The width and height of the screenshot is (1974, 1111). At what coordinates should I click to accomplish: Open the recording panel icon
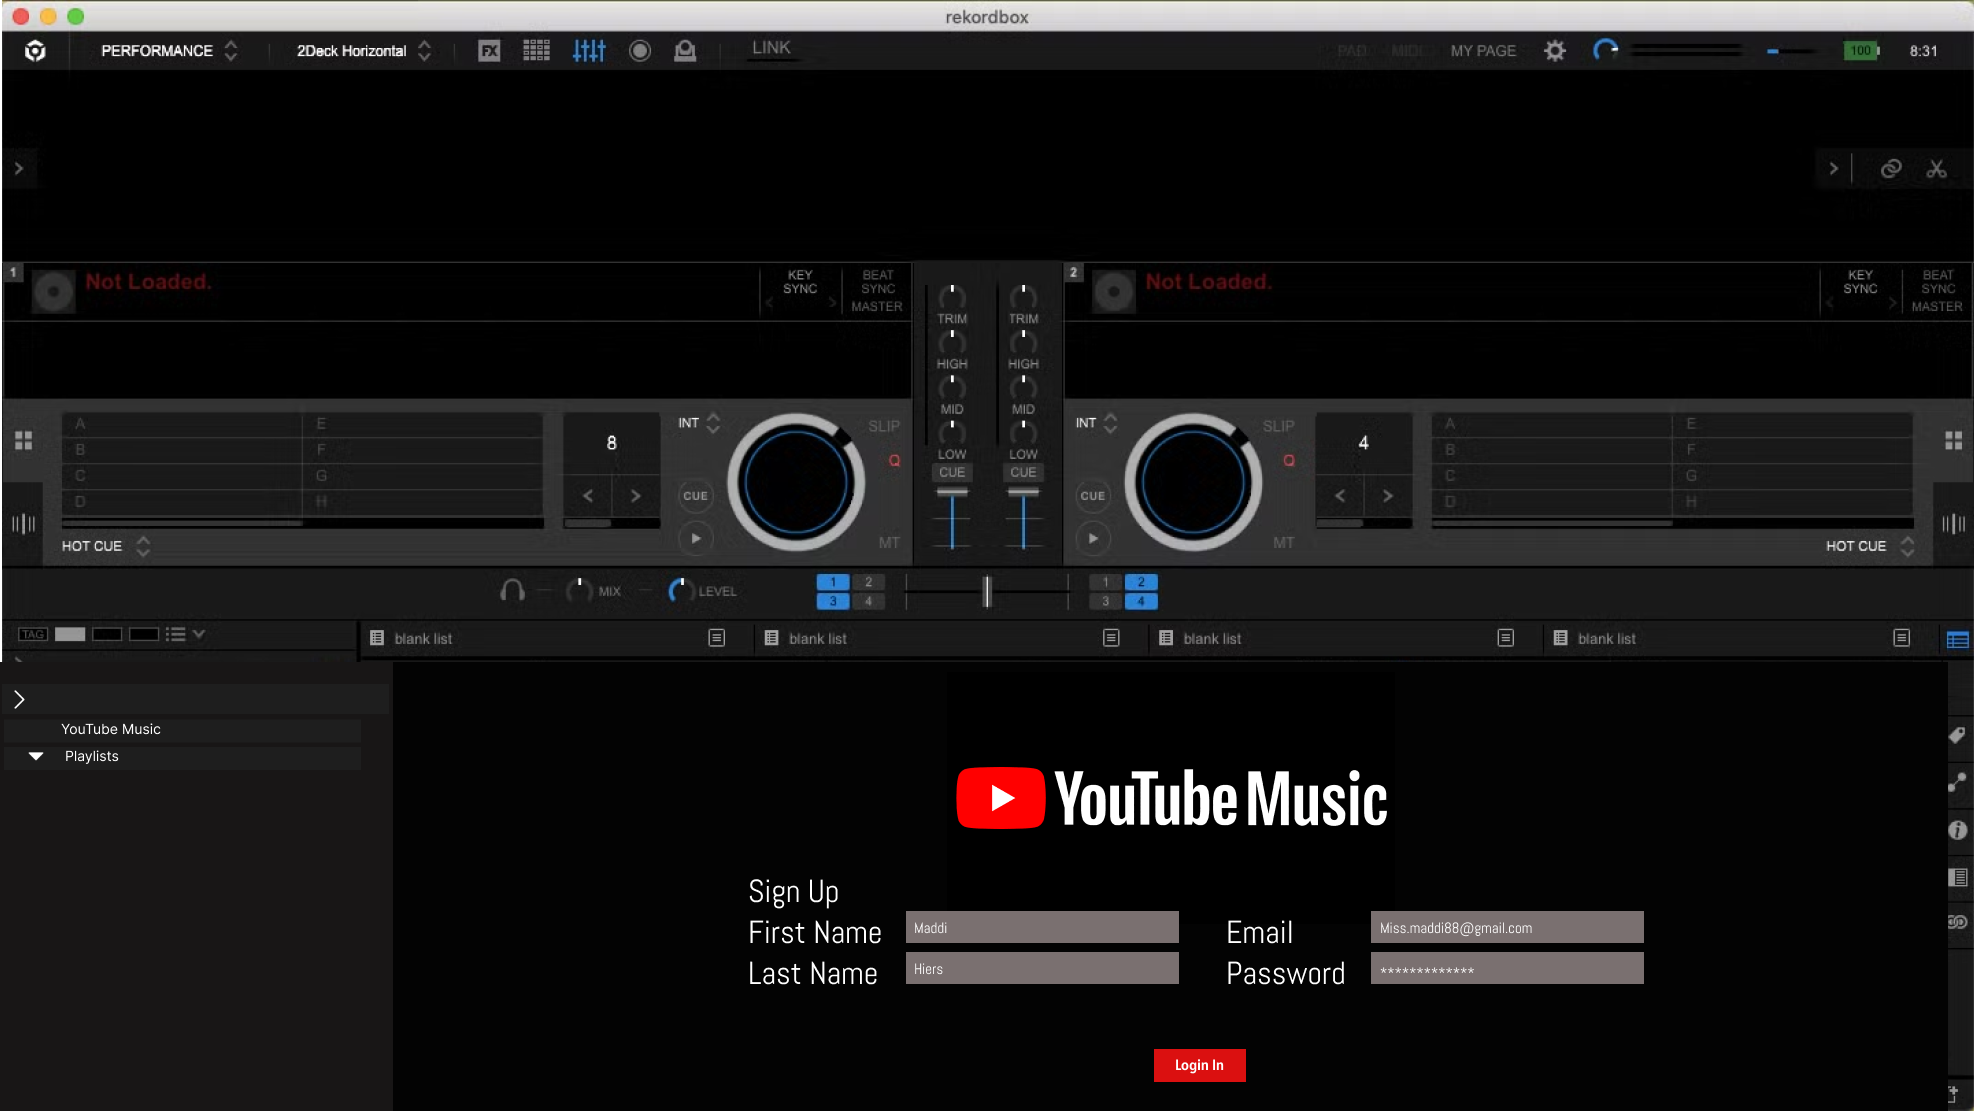point(640,51)
